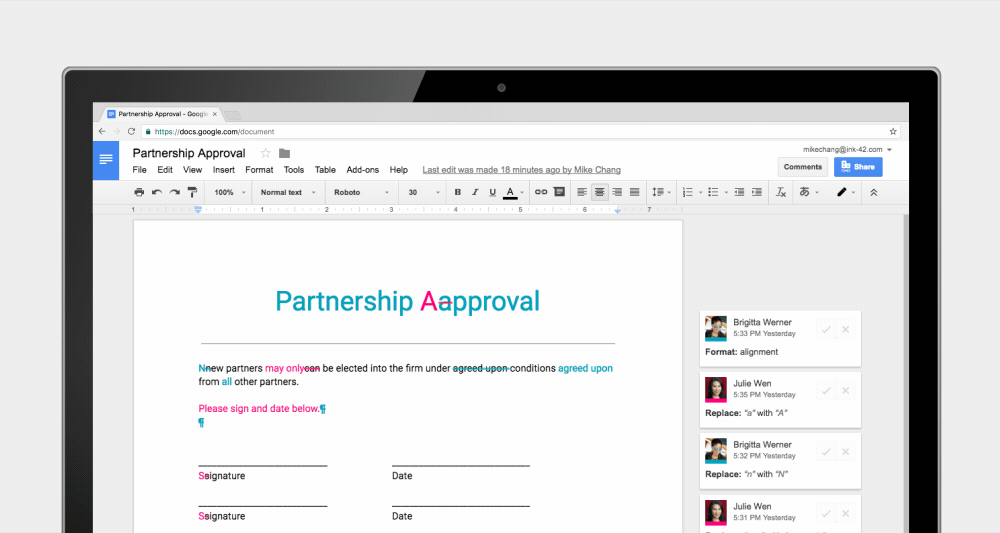Bookmark this page with the address bar star

click(x=893, y=131)
